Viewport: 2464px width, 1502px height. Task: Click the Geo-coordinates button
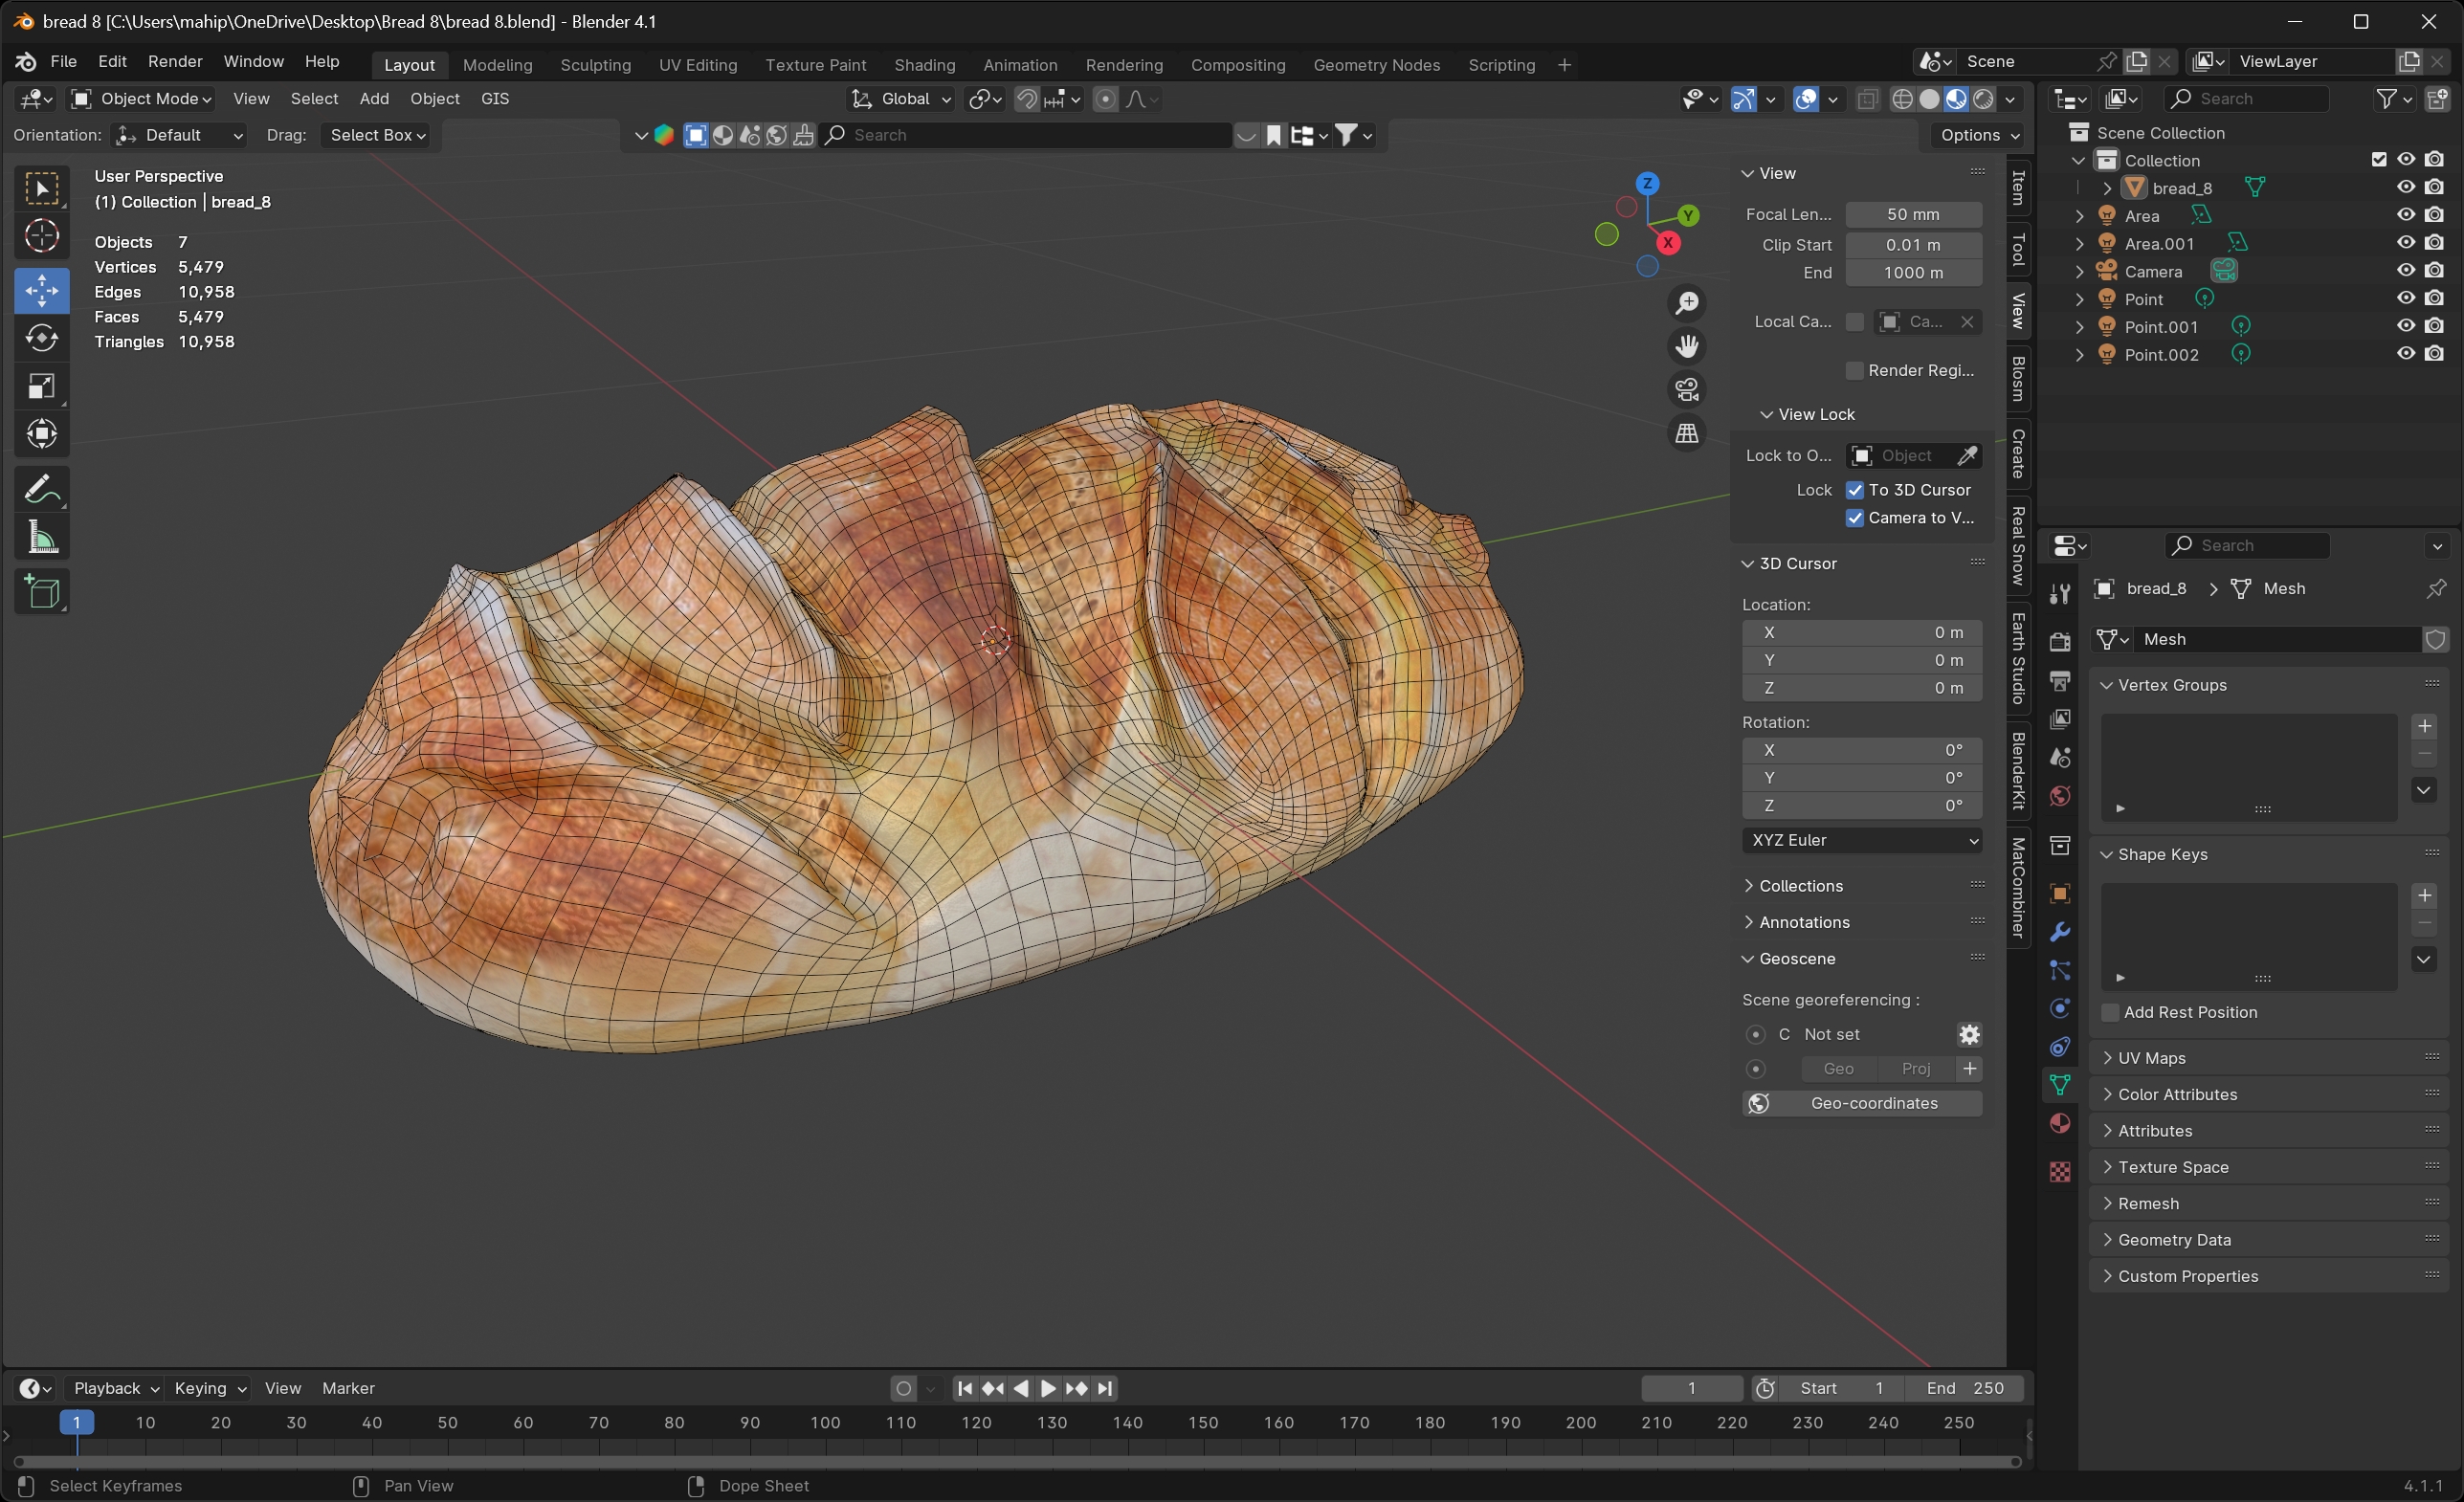(x=1873, y=1103)
